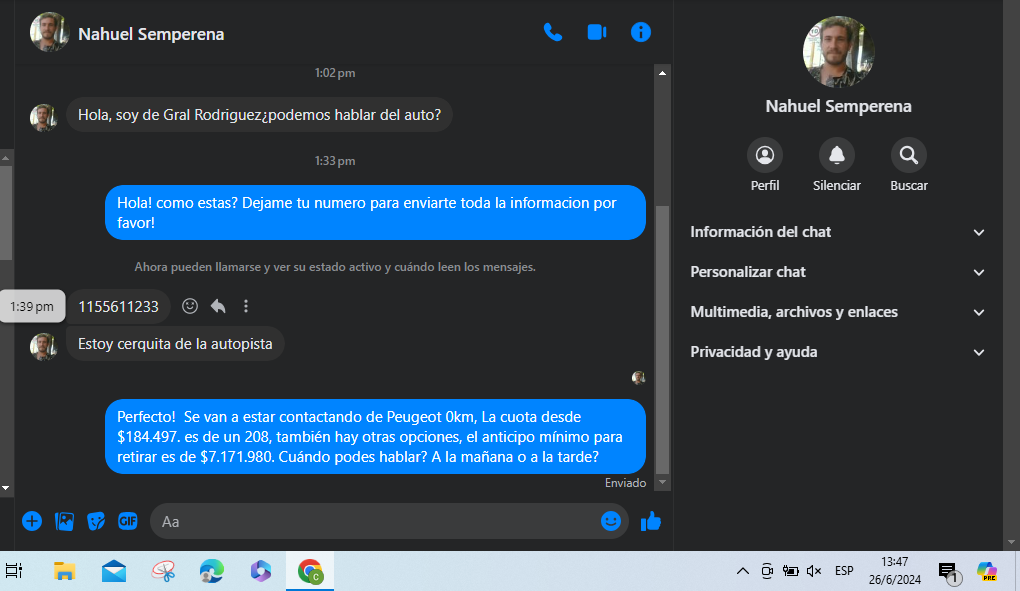Choose a sticker to send
Viewport: 1020px width, 591px height.
point(96,521)
